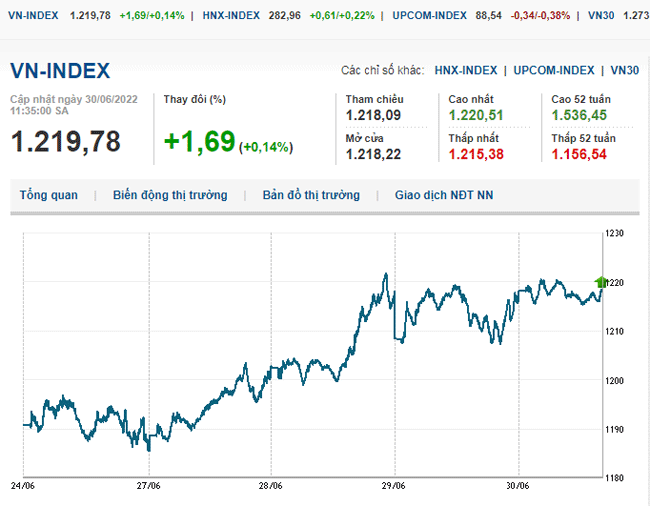The width and height of the screenshot is (650, 506).
Task: Select the Giao dịch NĐT NN tab
Action: tap(443, 195)
